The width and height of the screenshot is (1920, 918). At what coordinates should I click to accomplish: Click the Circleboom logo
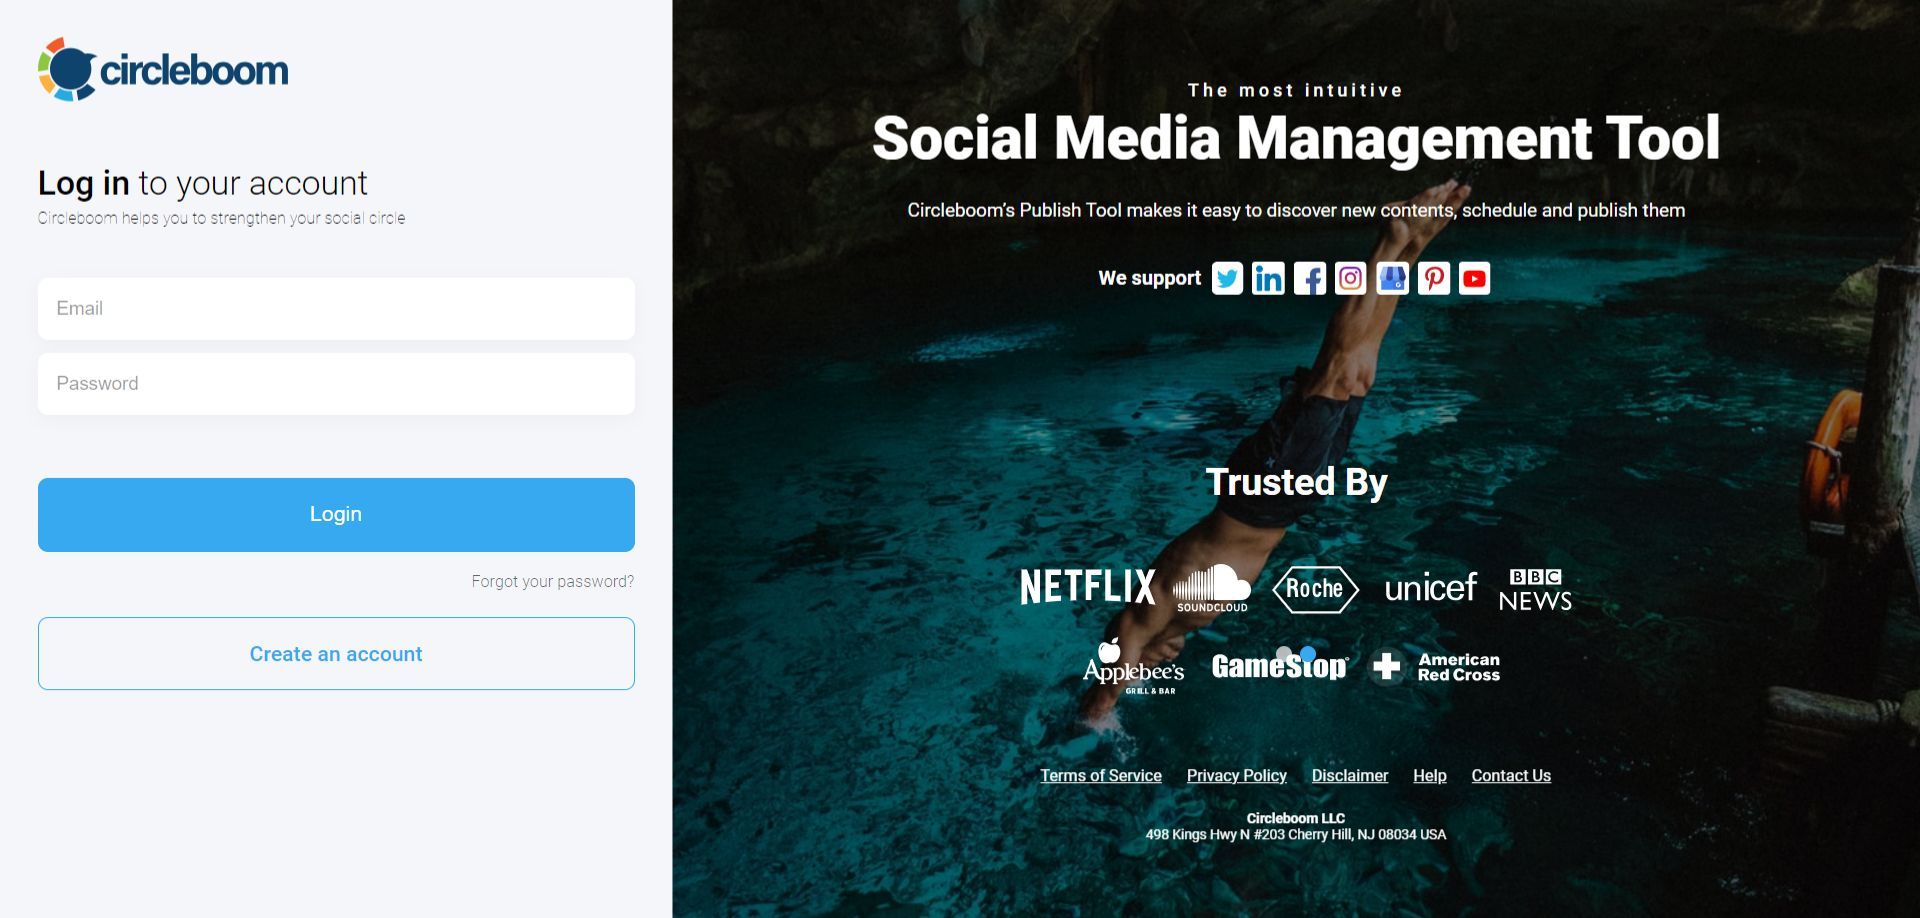click(163, 69)
